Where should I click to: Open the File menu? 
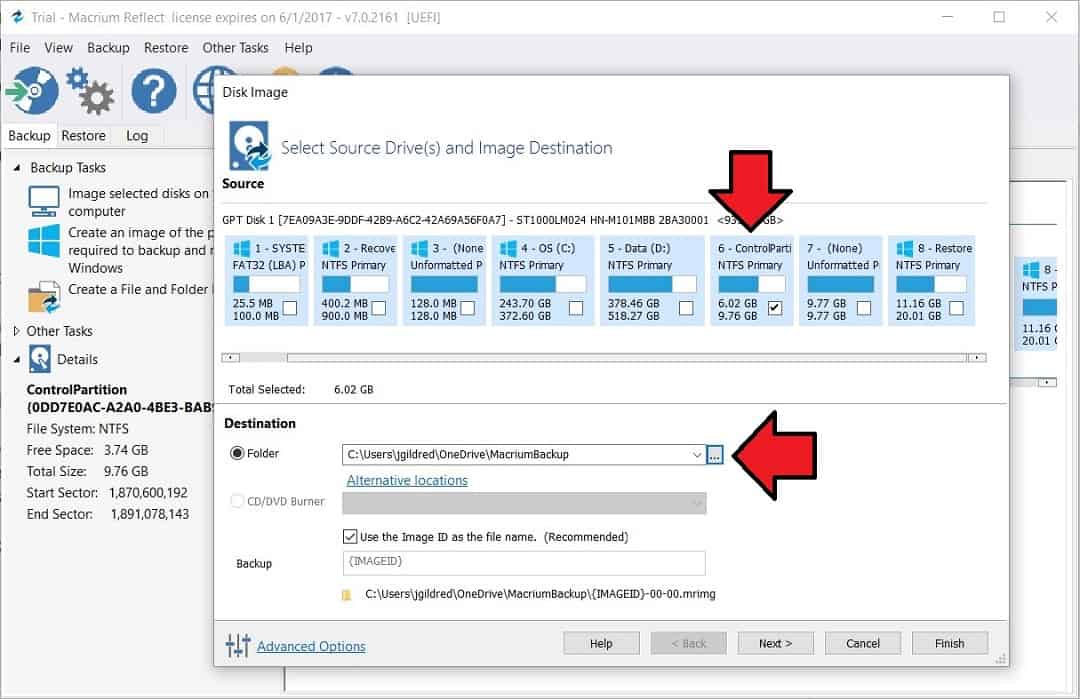coord(19,48)
